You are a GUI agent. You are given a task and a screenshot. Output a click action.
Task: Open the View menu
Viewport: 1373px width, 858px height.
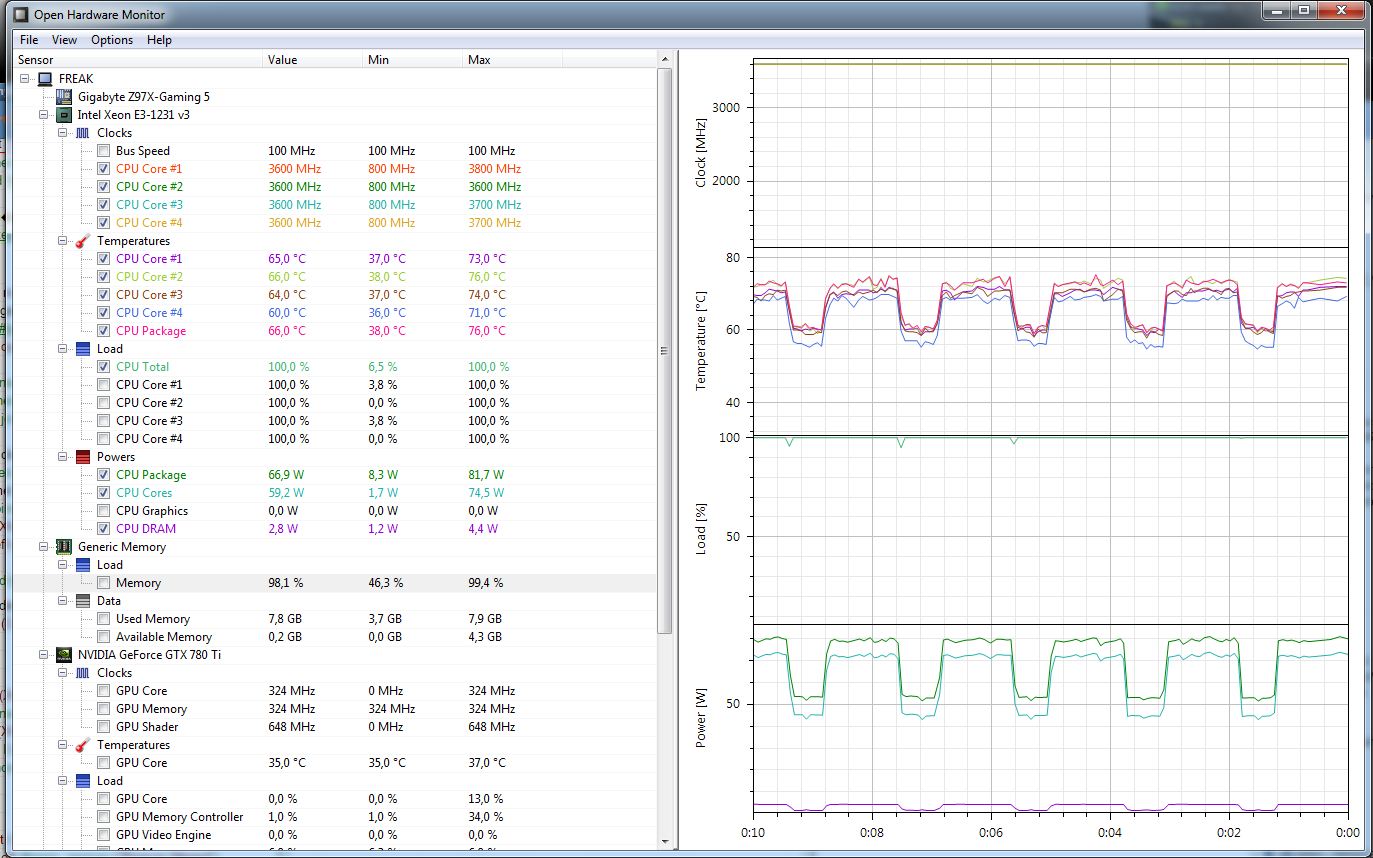(x=64, y=40)
